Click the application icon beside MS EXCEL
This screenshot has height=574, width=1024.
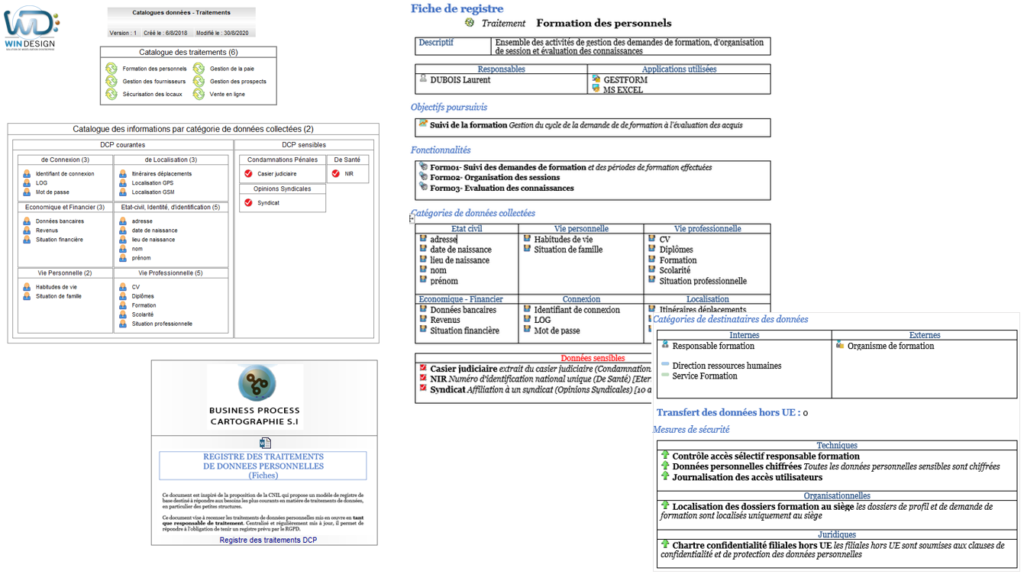(596, 88)
